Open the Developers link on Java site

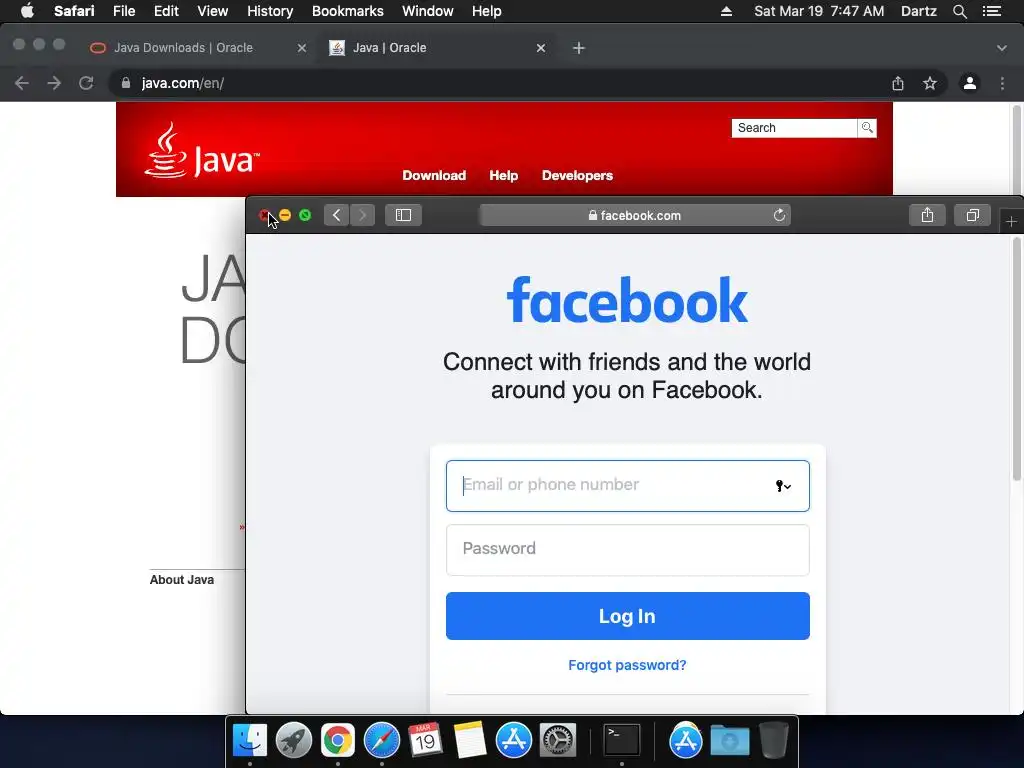(577, 175)
